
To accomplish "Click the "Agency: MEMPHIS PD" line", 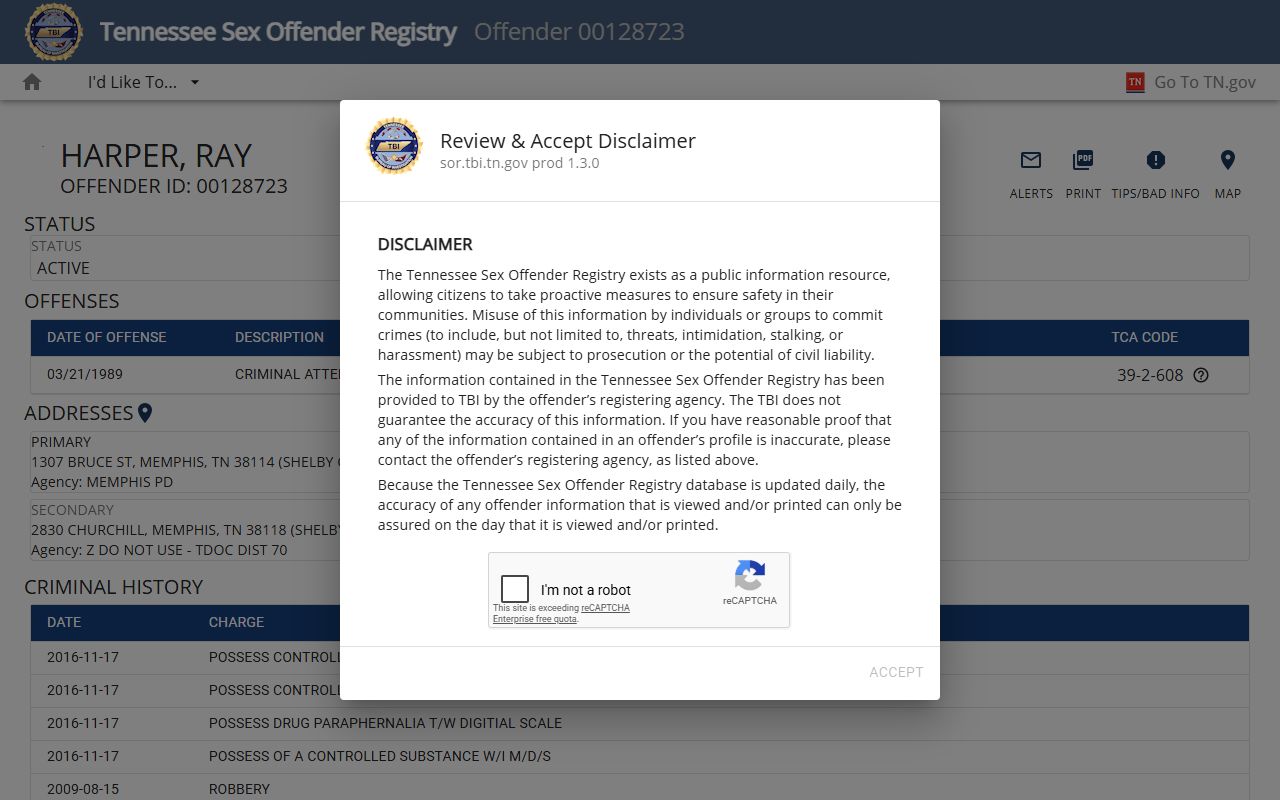I will pyautogui.click(x=102, y=482).
